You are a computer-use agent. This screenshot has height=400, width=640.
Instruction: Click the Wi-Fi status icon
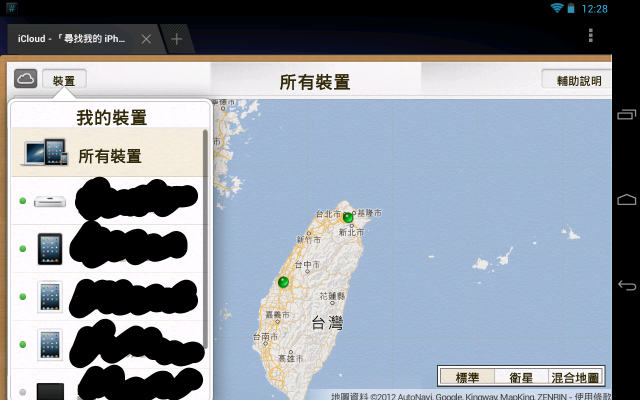tap(556, 8)
